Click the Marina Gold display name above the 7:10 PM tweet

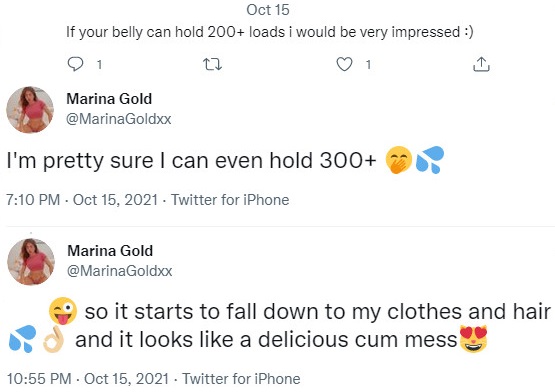click(x=109, y=99)
